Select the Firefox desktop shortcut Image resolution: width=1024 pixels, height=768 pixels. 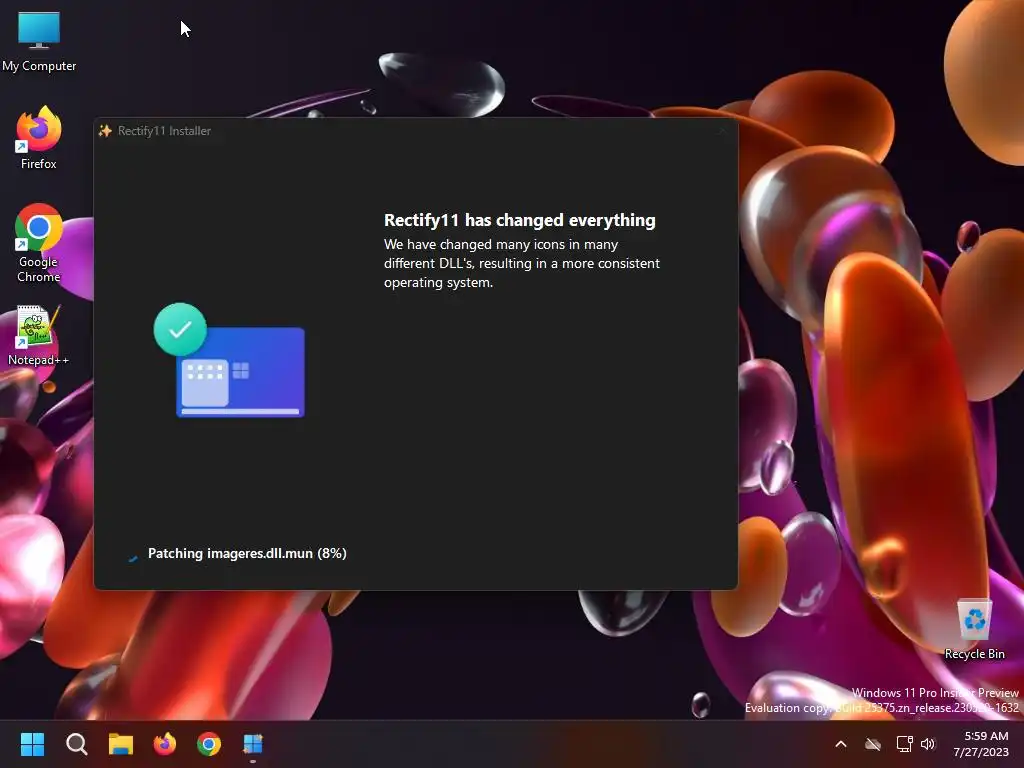pyautogui.click(x=39, y=138)
